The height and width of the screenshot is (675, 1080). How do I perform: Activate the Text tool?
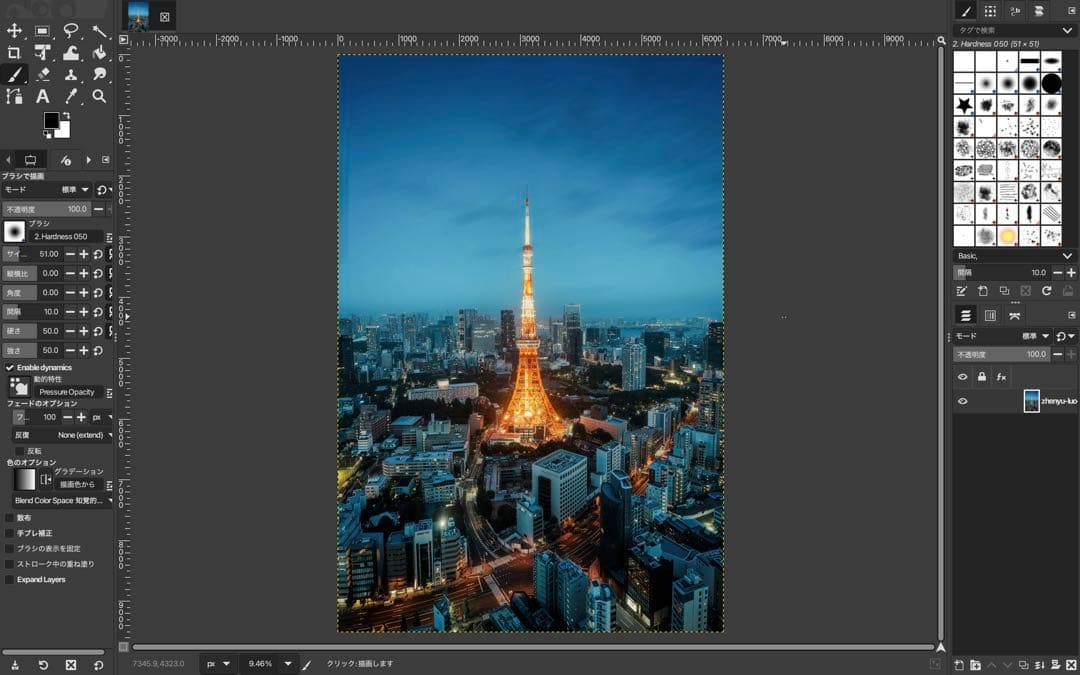[42, 96]
